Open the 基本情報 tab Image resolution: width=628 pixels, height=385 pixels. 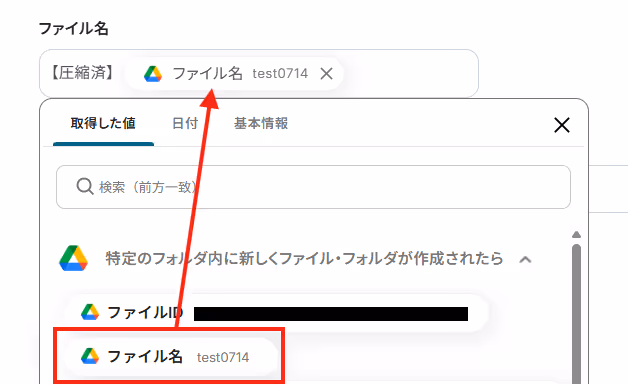pyautogui.click(x=261, y=123)
